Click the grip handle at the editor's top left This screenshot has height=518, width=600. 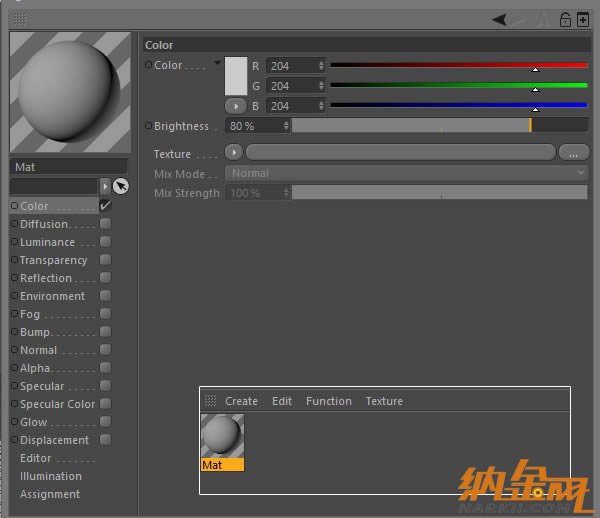(20, 18)
